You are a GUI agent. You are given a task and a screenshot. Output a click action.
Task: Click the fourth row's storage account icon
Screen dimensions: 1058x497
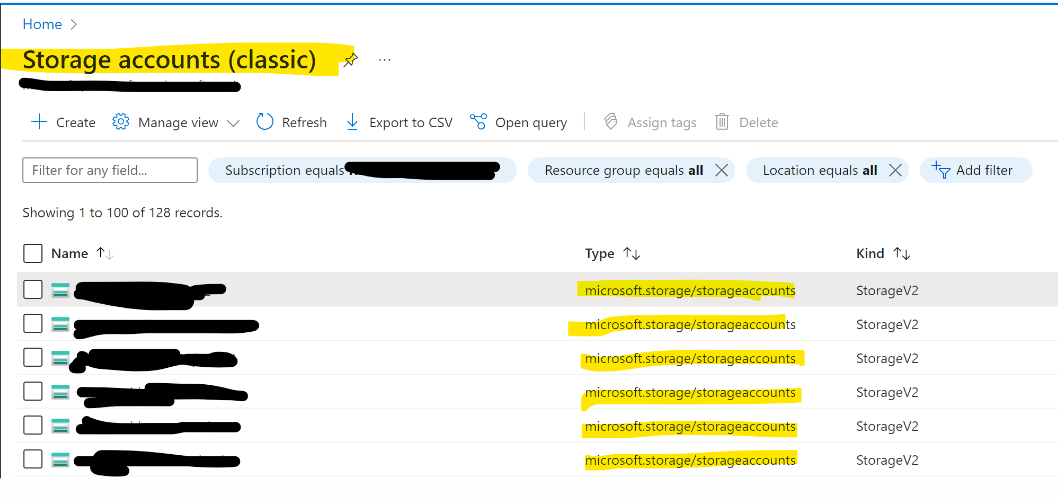tap(61, 392)
